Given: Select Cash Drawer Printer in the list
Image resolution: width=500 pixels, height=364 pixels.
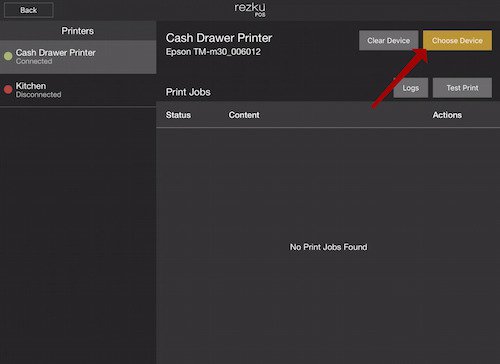Looking at the screenshot, I should pyautogui.click(x=78, y=57).
